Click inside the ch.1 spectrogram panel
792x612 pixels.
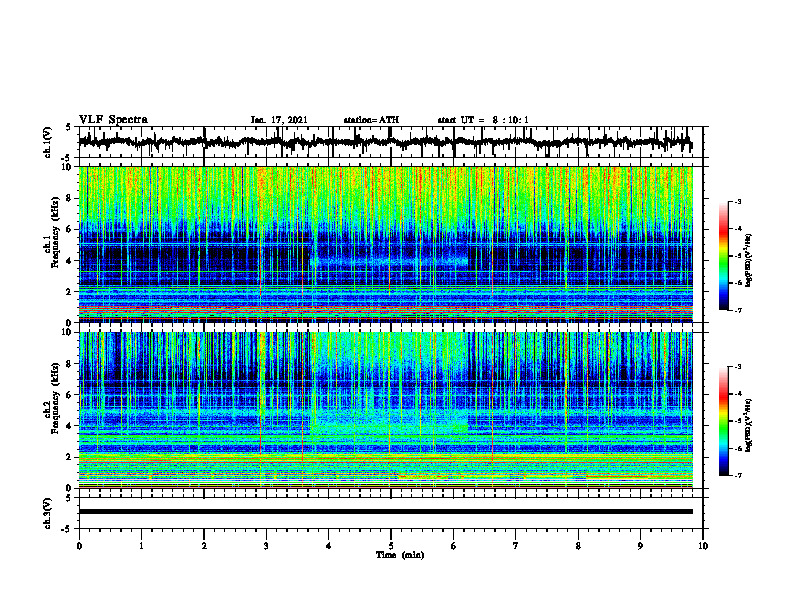click(x=385, y=244)
